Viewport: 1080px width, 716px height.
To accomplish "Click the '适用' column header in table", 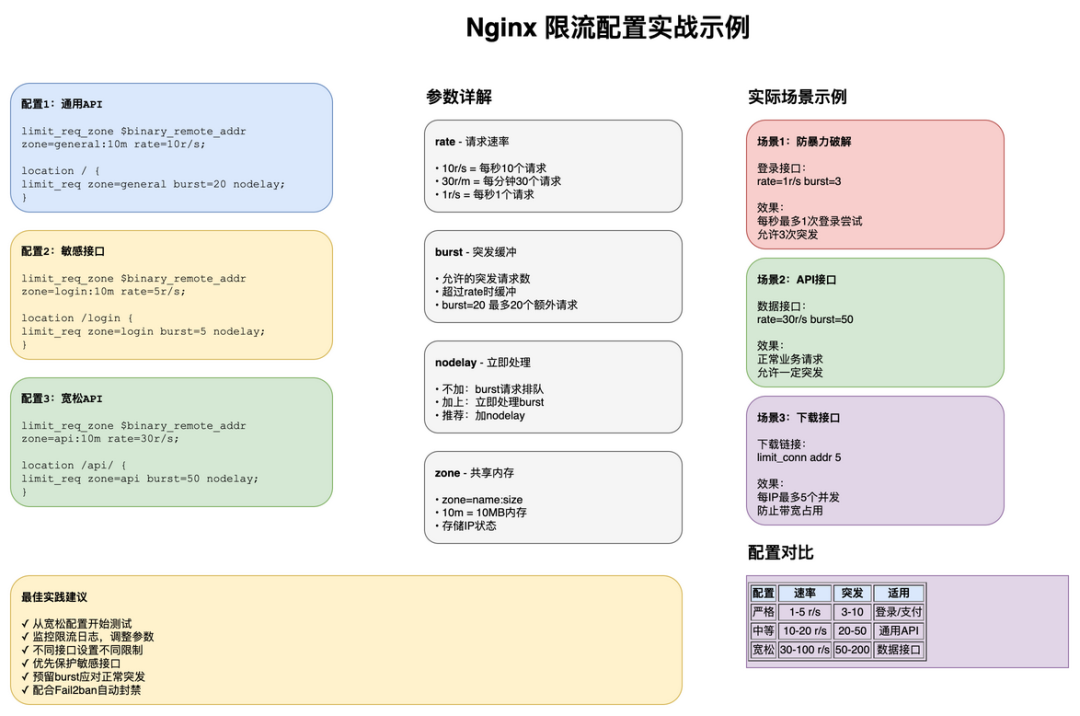I will tap(898, 593).
